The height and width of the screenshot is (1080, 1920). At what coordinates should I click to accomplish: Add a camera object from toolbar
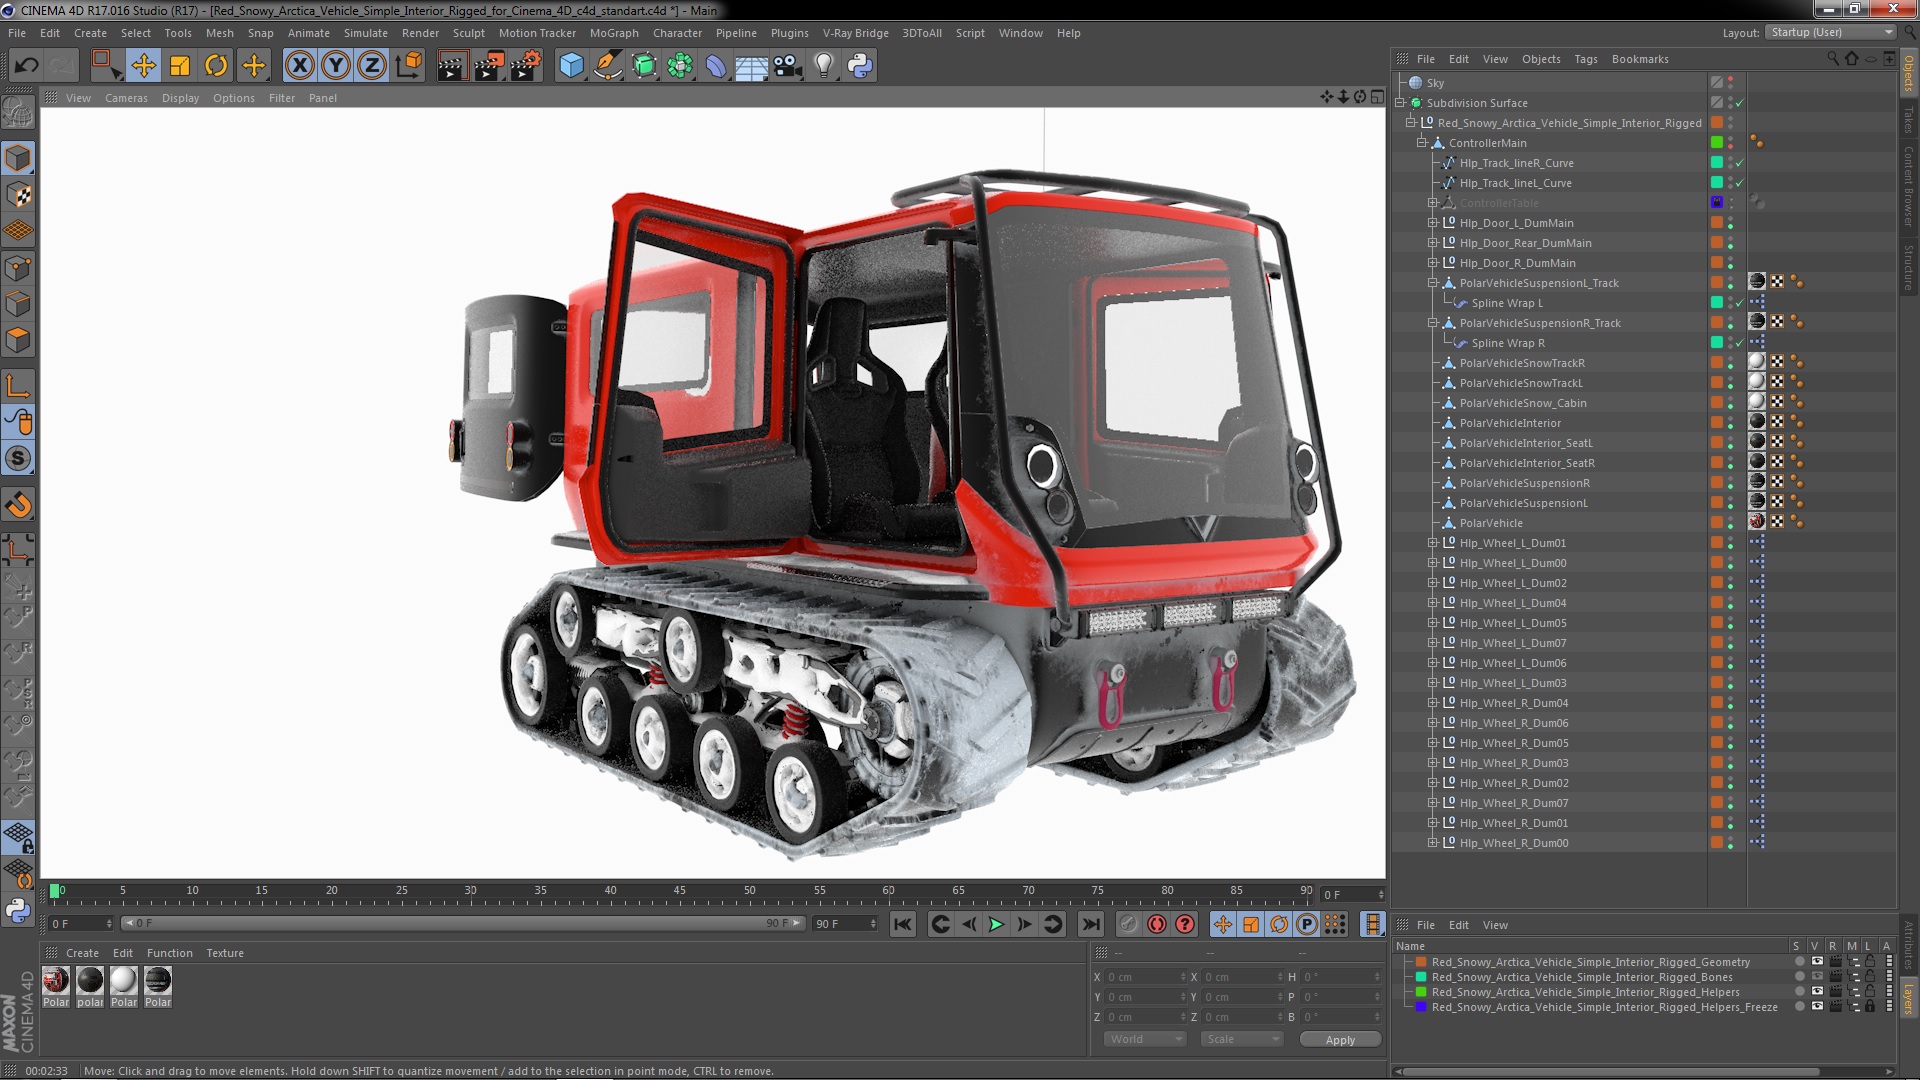coord(787,66)
